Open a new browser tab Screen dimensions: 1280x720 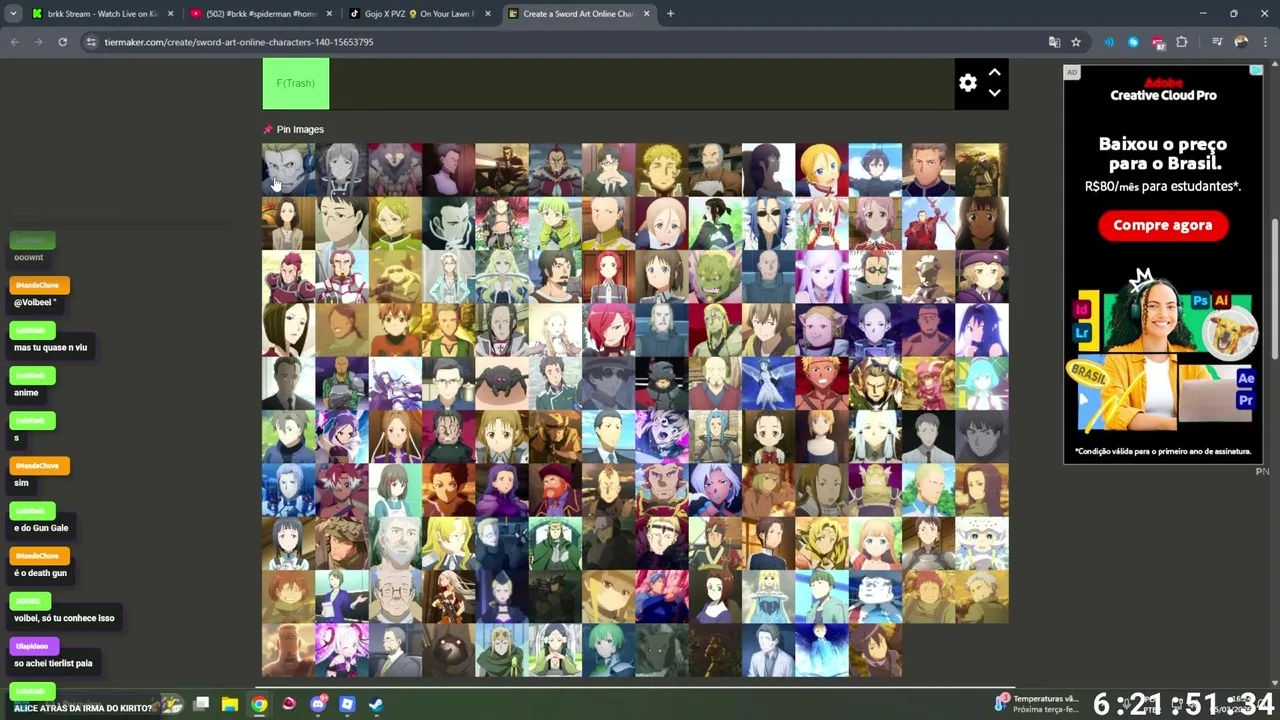(670, 14)
